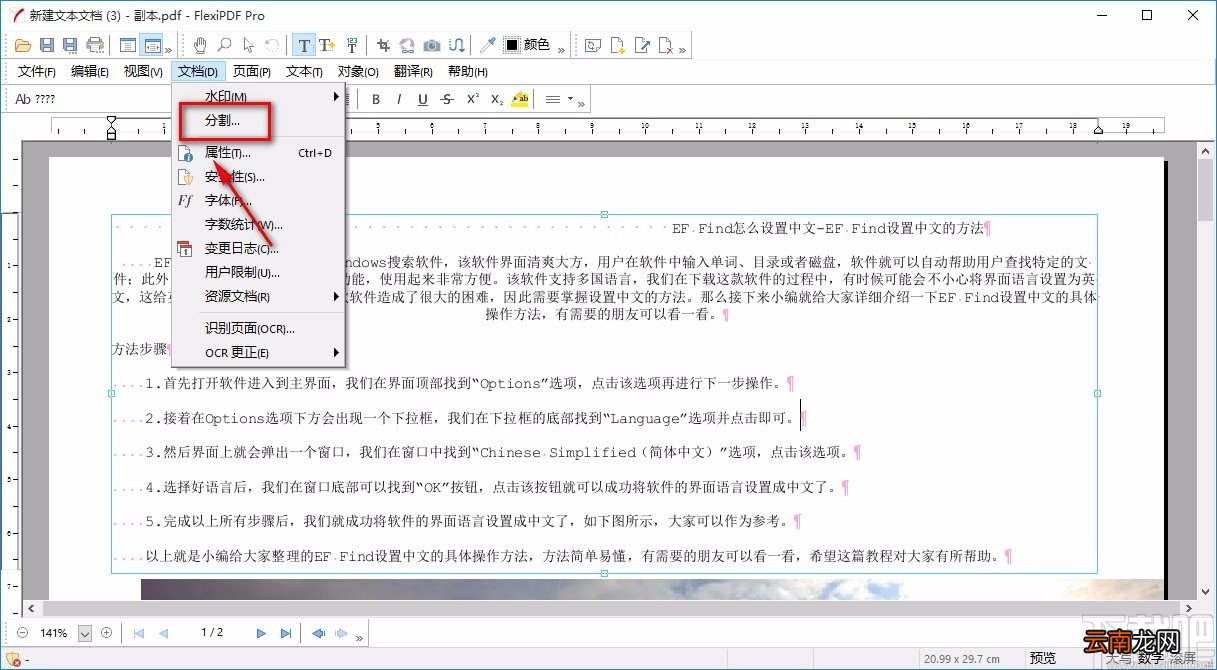Image resolution: width=1217 pixels, height=670 pixels.
Task: Open the 视图(V) menu
Action: pos(143,72)
